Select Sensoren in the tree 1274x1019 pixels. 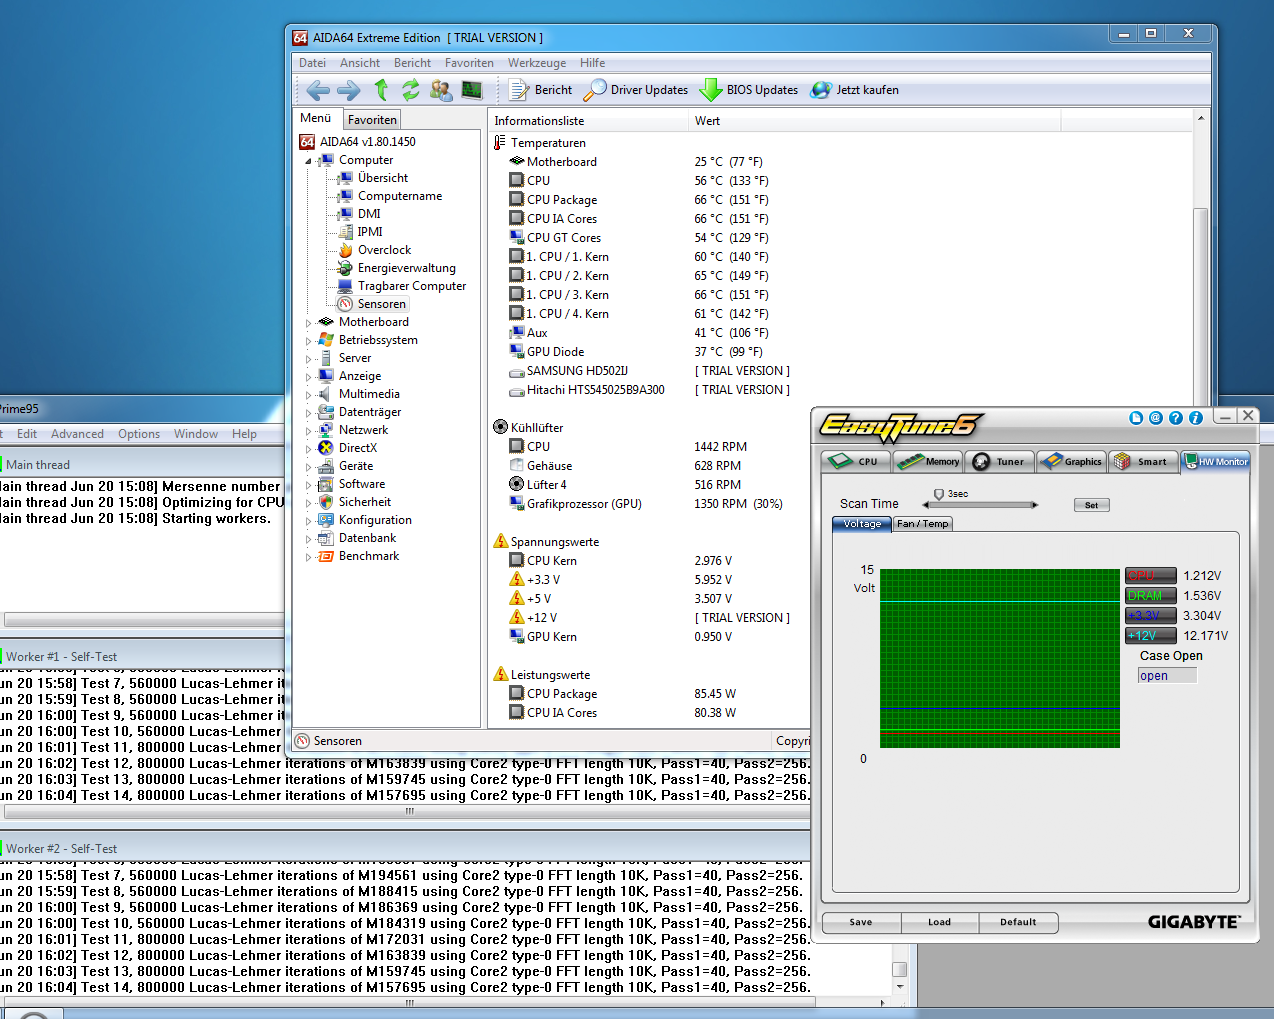(x=381, y=304)
